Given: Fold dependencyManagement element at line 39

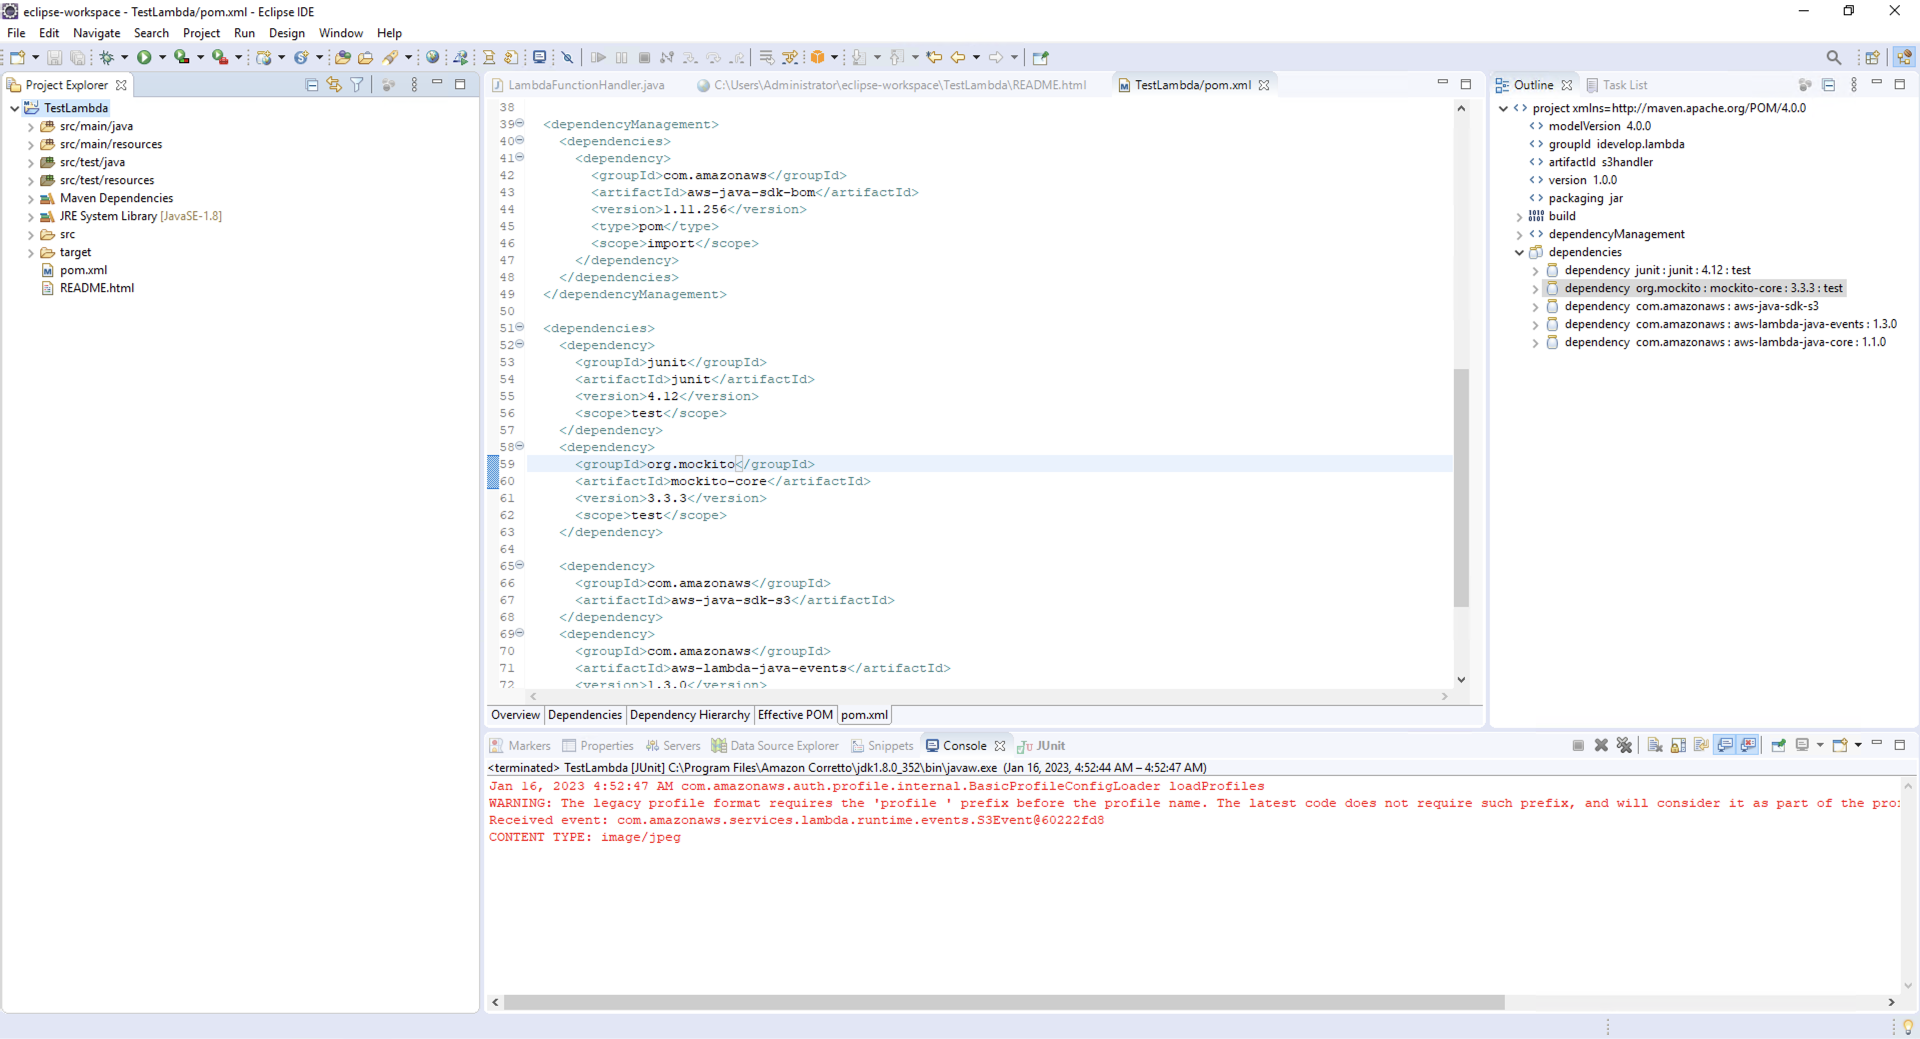Looking at the screenshot, I should tap(520, 123).
